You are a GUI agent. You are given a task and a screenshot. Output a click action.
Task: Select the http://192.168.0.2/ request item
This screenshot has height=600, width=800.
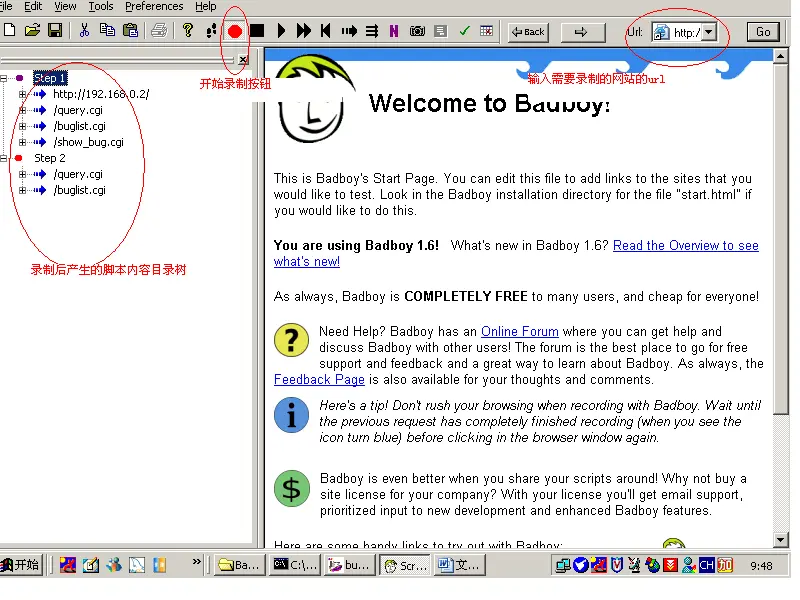coord(101,94)
